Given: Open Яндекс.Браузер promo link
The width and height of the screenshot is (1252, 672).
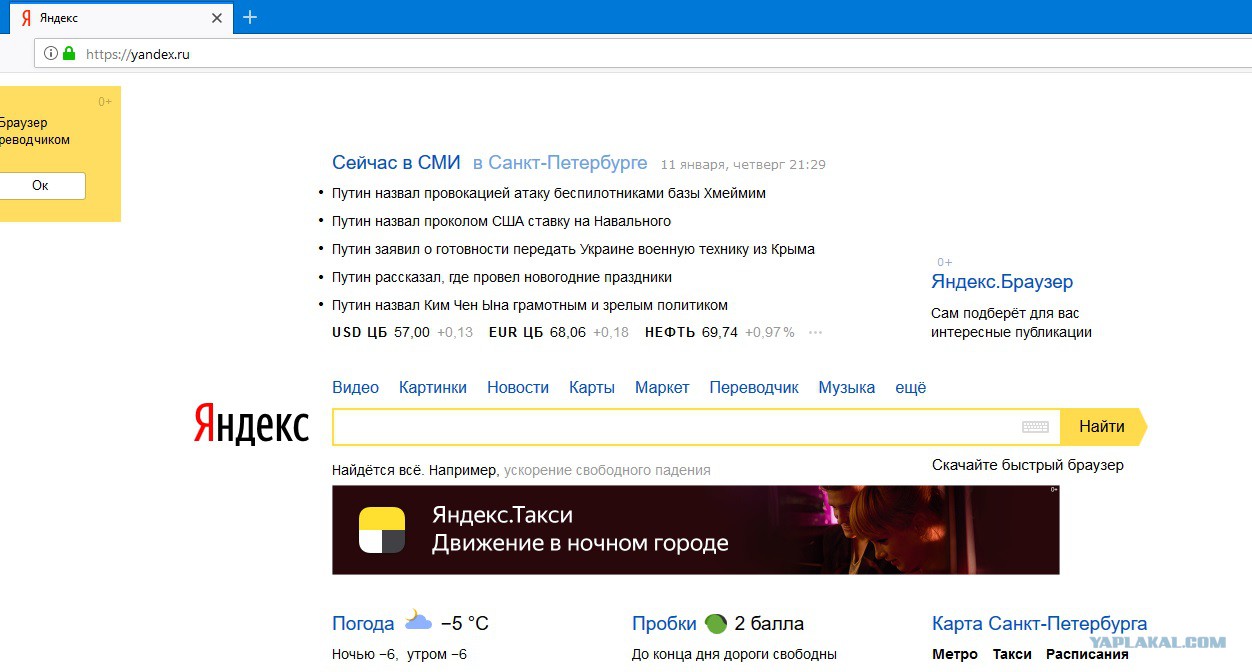Looking at the screenshot, I should pyautogui.click(x=1002, y=282).
